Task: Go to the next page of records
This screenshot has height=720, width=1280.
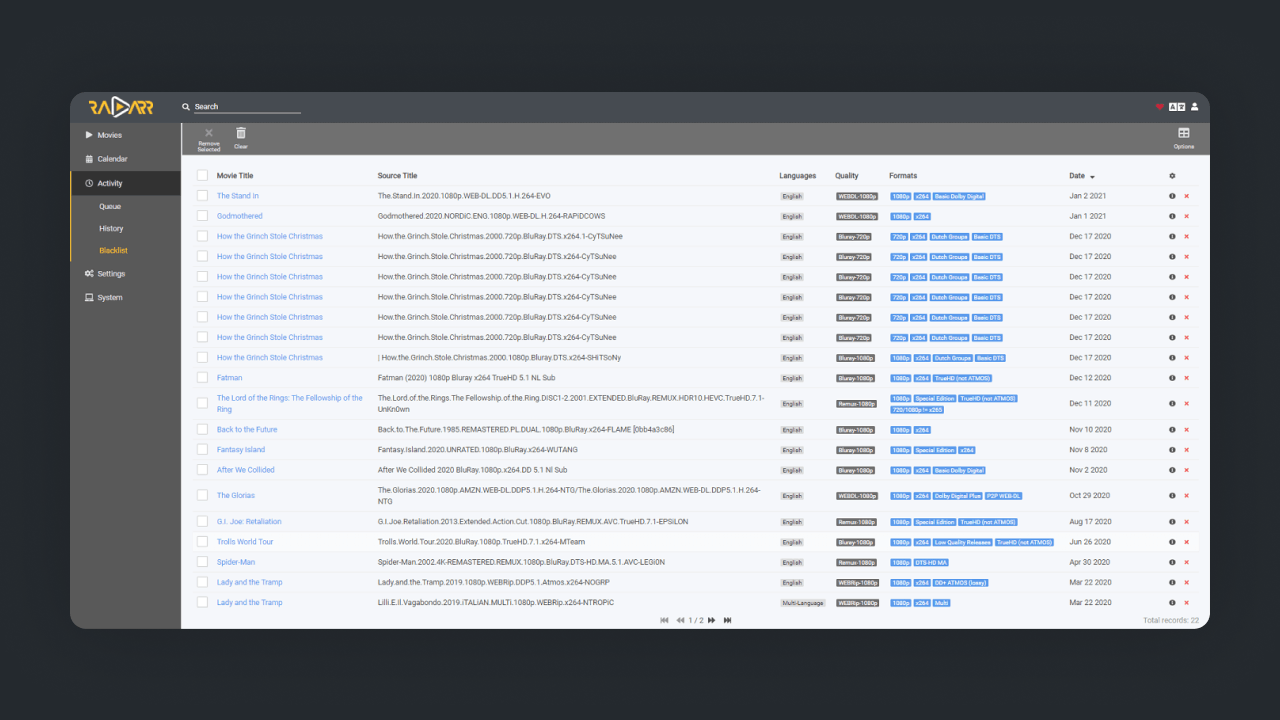Action: [x=711, y=620]
